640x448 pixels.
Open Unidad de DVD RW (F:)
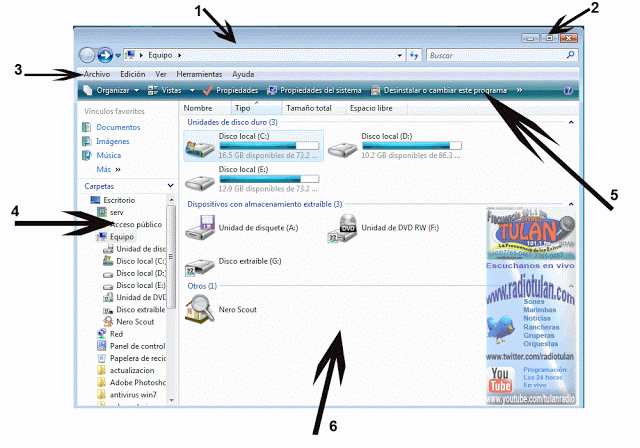(x=344, y=227)
